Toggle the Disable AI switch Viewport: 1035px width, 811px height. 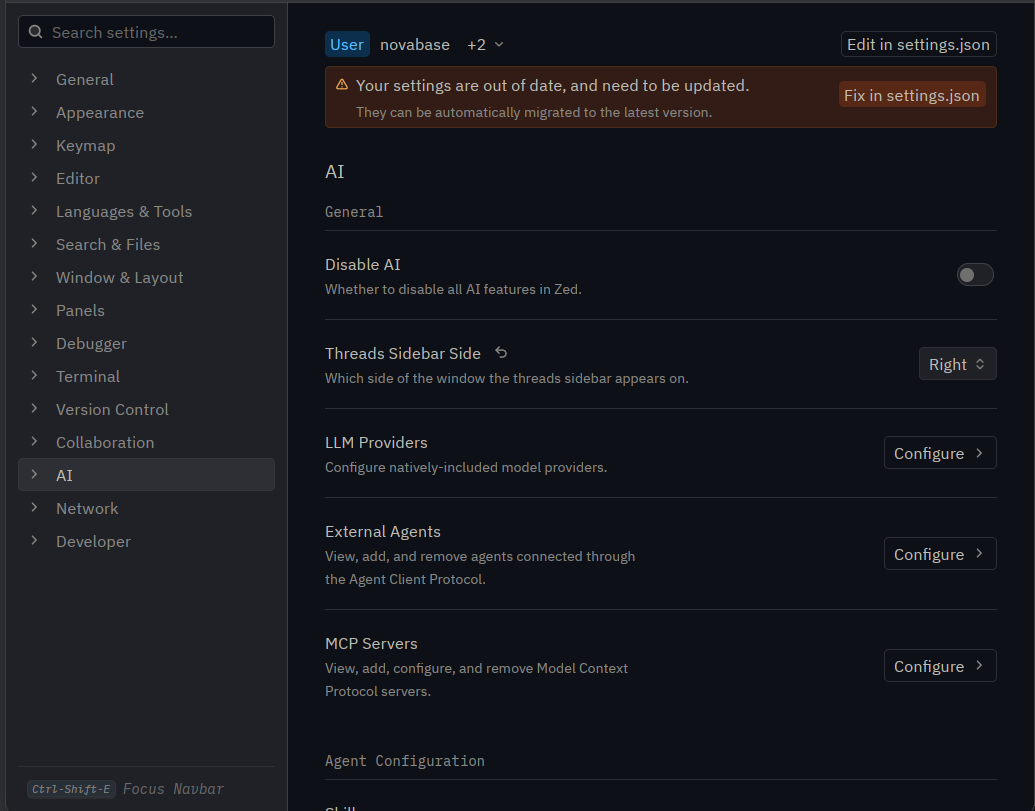pyautogui.click(x=975, y=275)
